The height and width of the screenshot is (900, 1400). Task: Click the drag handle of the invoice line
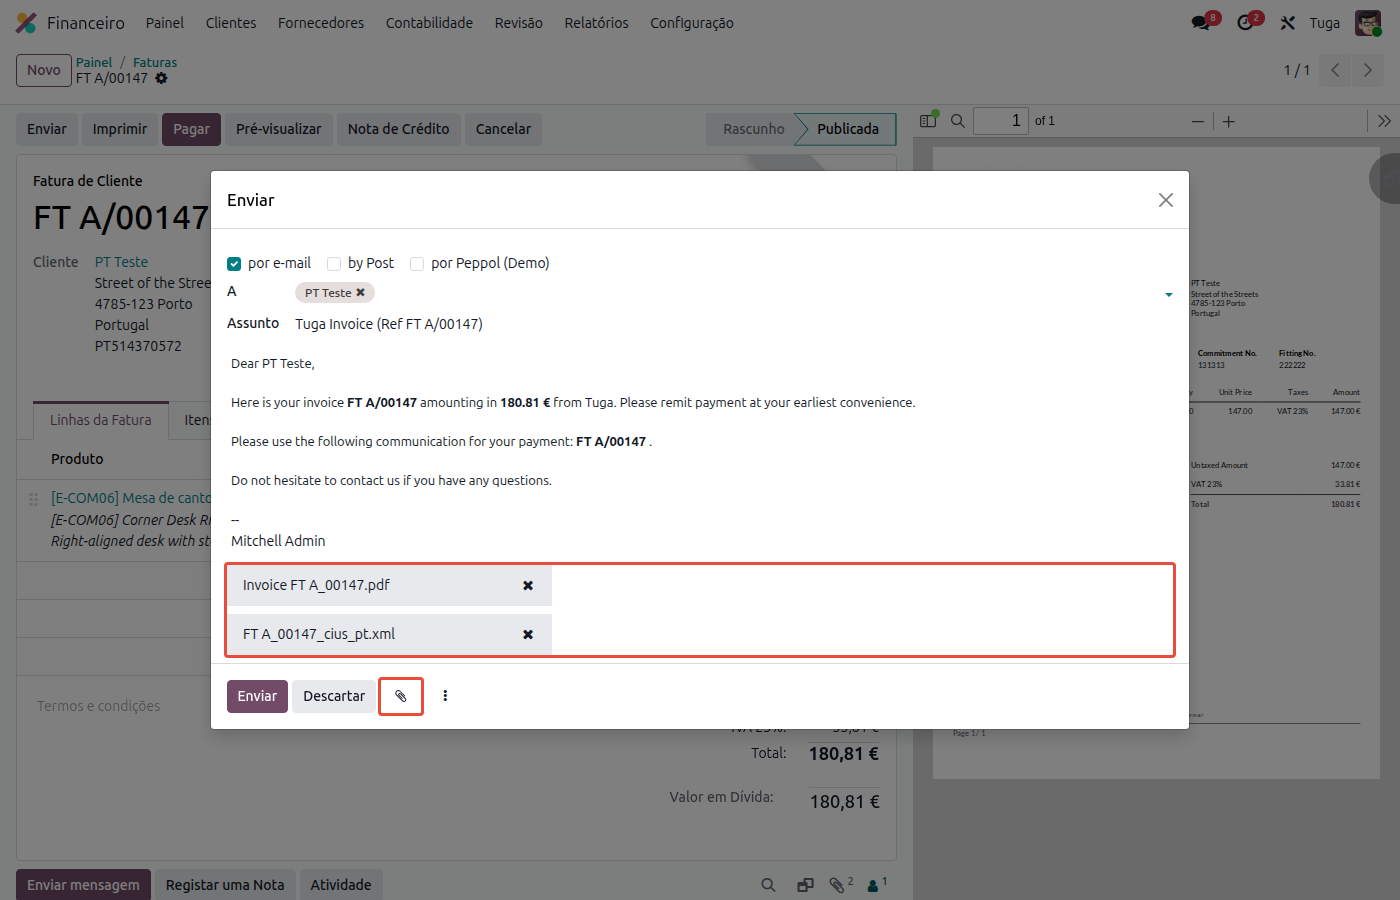(33, 499)
